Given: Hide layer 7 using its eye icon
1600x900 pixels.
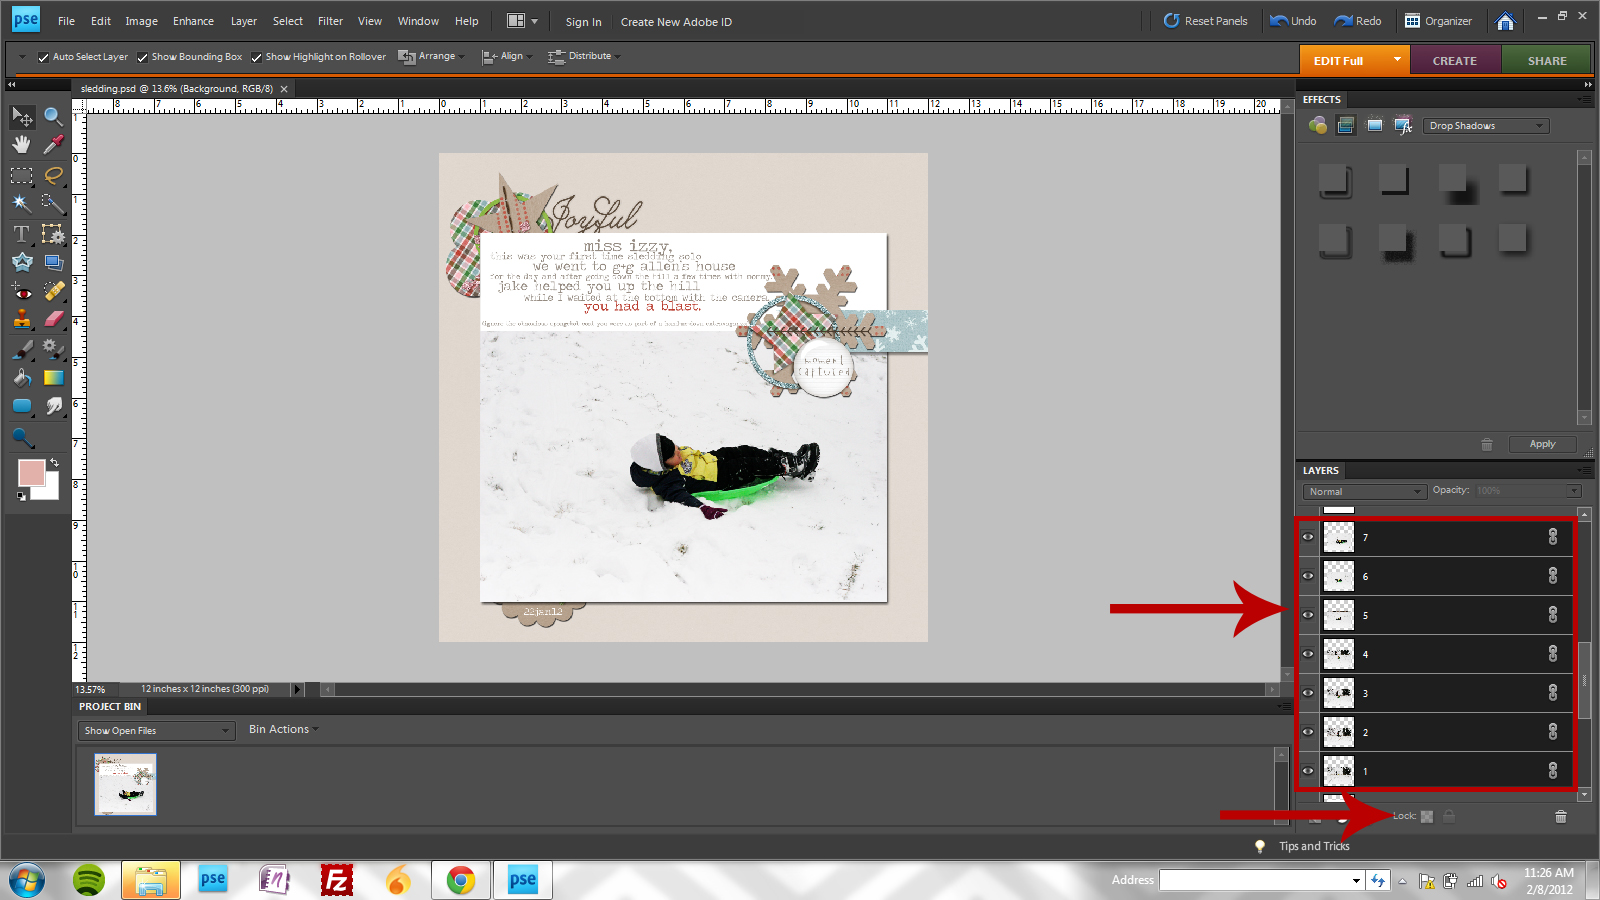Looking at the screenshot, I should pyautogui.click(x=1308, y=537).
